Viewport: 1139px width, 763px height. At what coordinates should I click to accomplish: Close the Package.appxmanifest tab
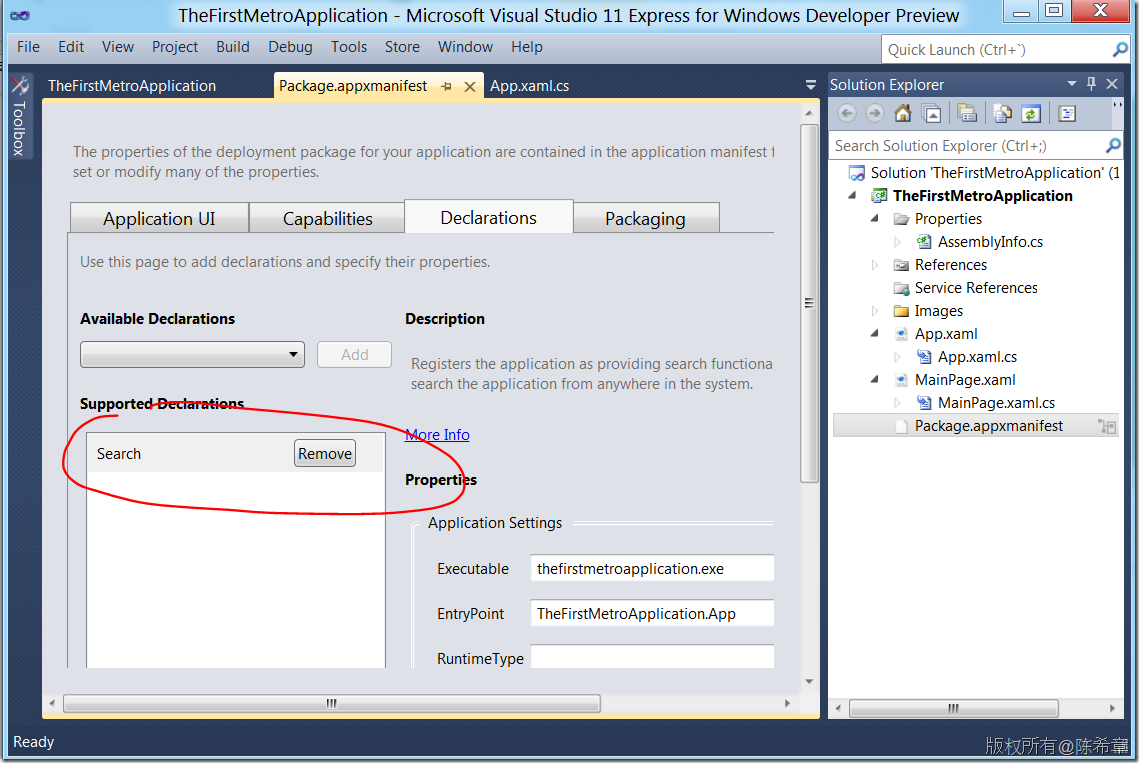coord(470,86)
